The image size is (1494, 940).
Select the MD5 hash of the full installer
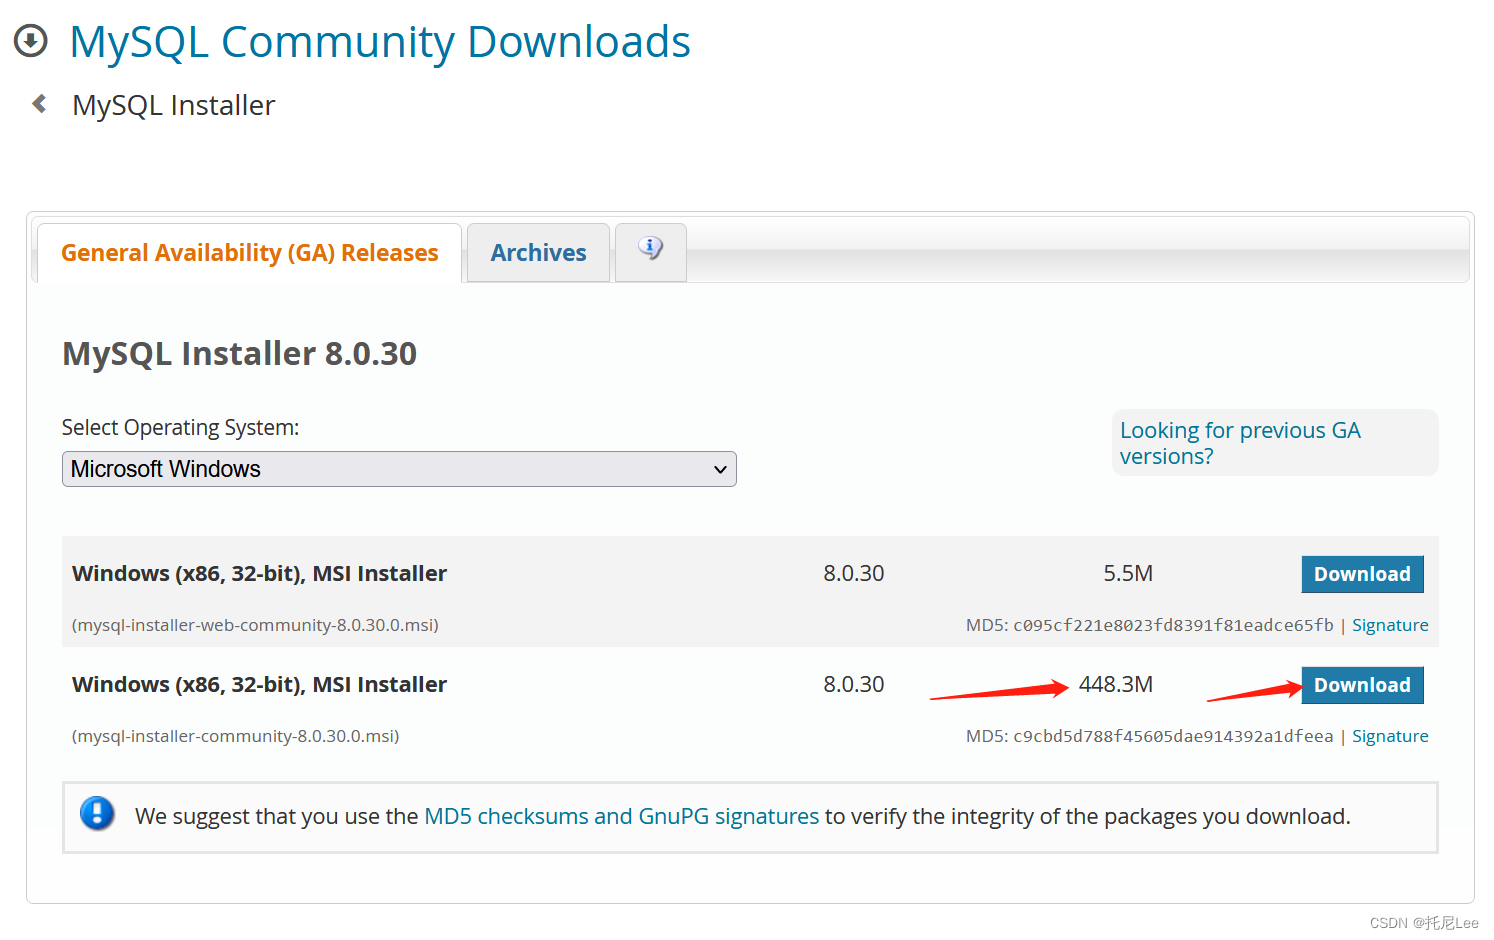tap(1172, 735)
